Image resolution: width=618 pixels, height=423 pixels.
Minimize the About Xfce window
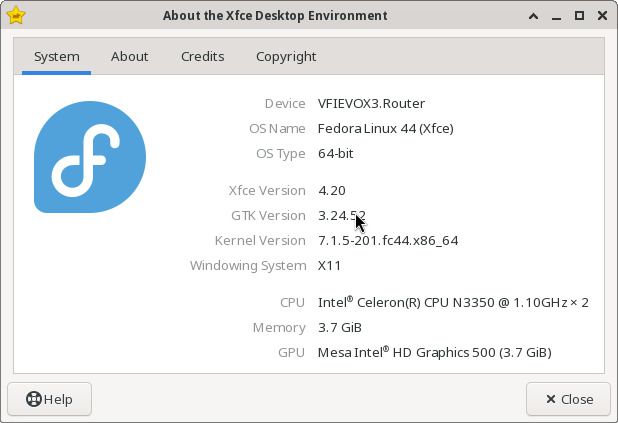(556, 16)
